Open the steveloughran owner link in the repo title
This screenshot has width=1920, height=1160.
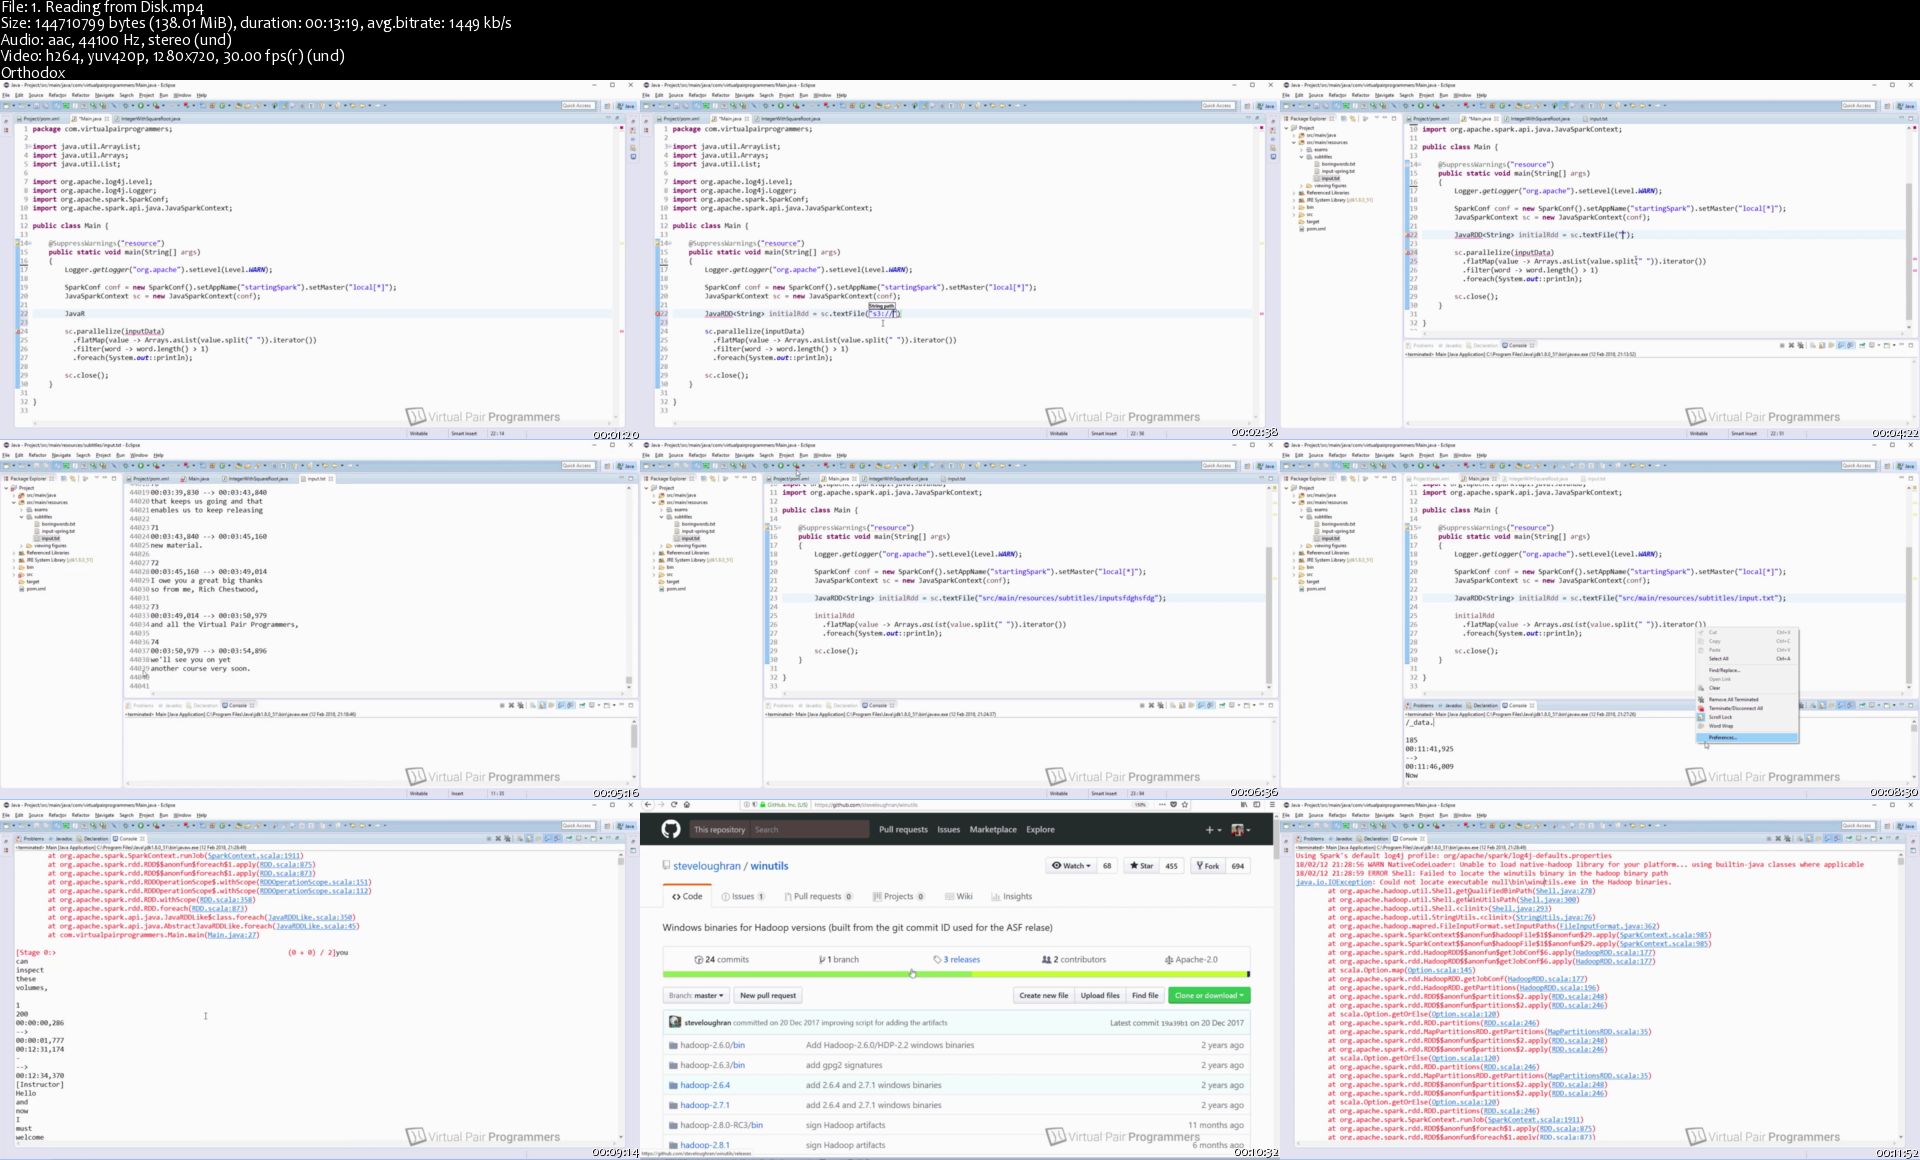click(707, 866)
